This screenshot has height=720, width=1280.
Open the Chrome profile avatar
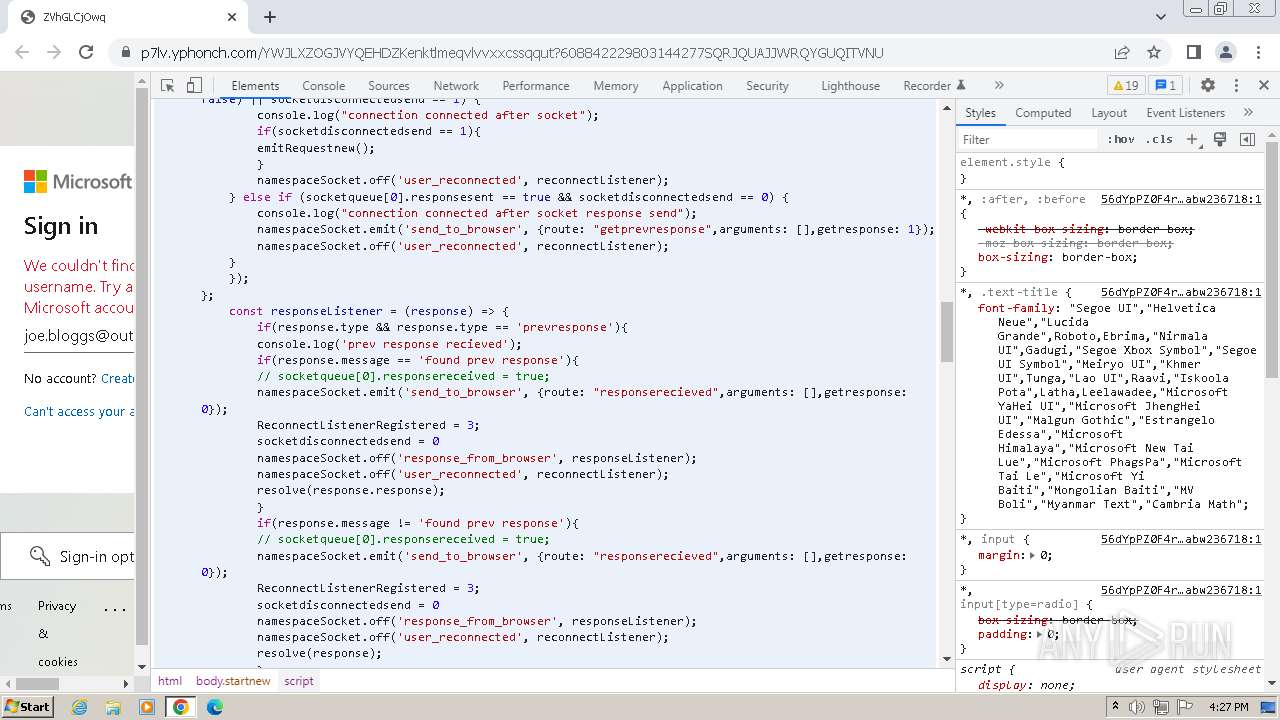[x=1225, y=53]
